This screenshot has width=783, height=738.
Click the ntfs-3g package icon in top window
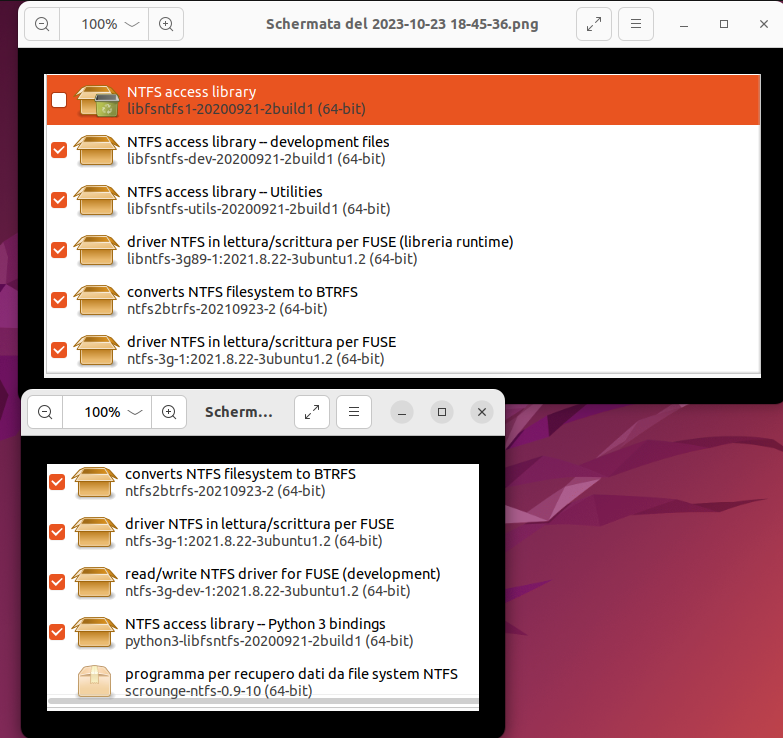coord(96,350)
